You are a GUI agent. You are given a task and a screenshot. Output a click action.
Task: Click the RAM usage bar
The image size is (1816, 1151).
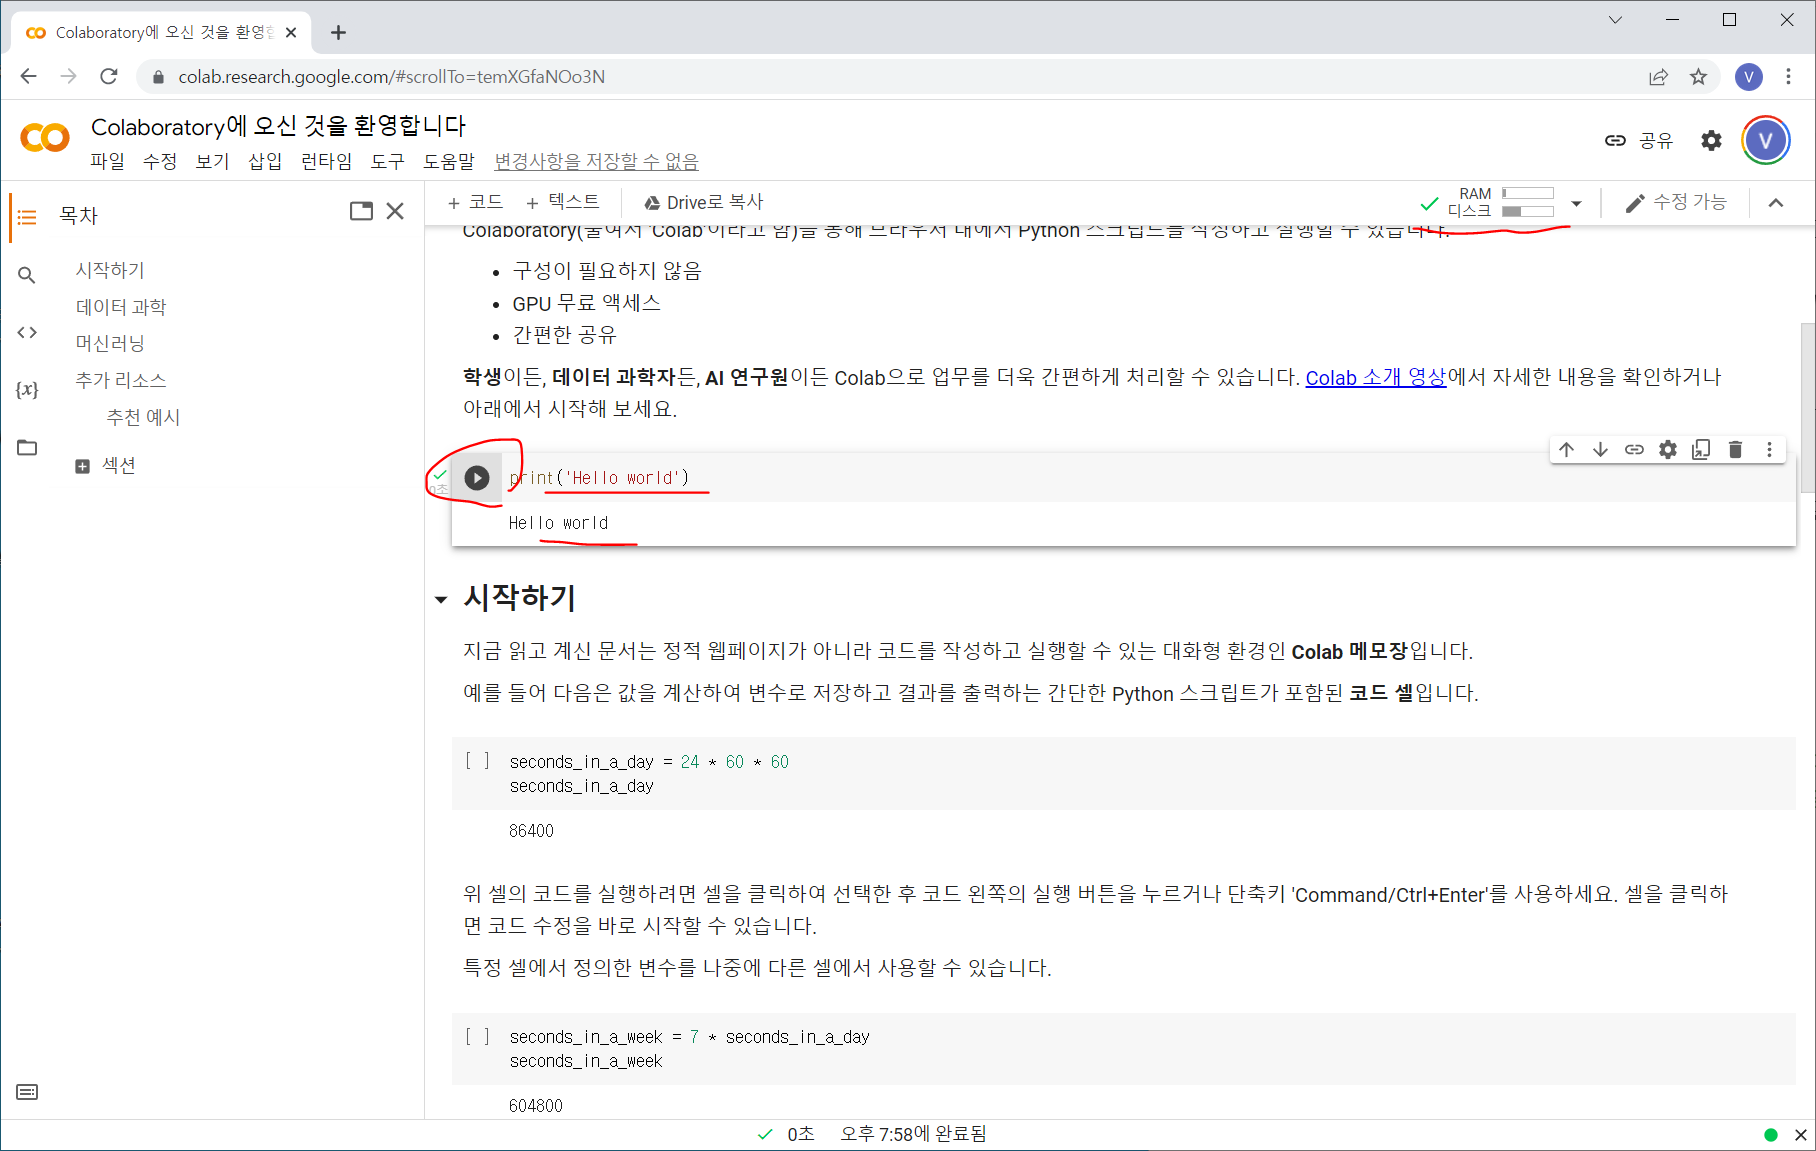pyautogui.click(x=1527, y=193)
